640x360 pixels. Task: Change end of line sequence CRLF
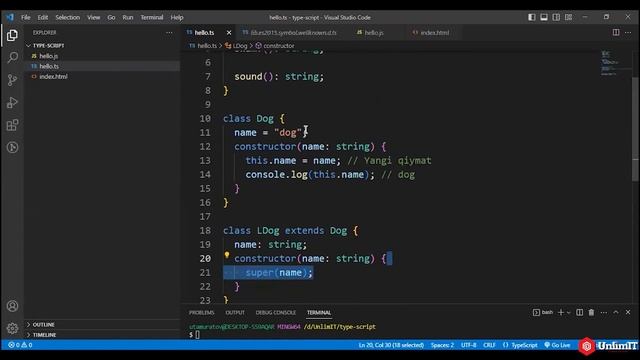pyautogui.click(x=489, y=345)
